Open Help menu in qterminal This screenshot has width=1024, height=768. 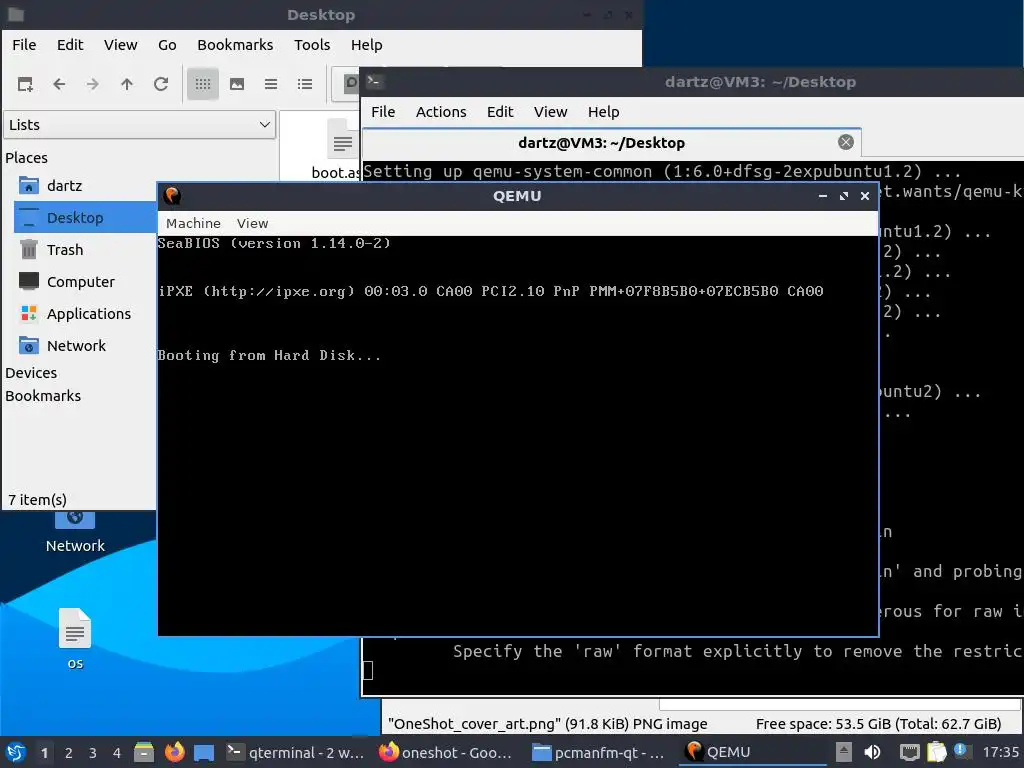click(x=603, y=112)
